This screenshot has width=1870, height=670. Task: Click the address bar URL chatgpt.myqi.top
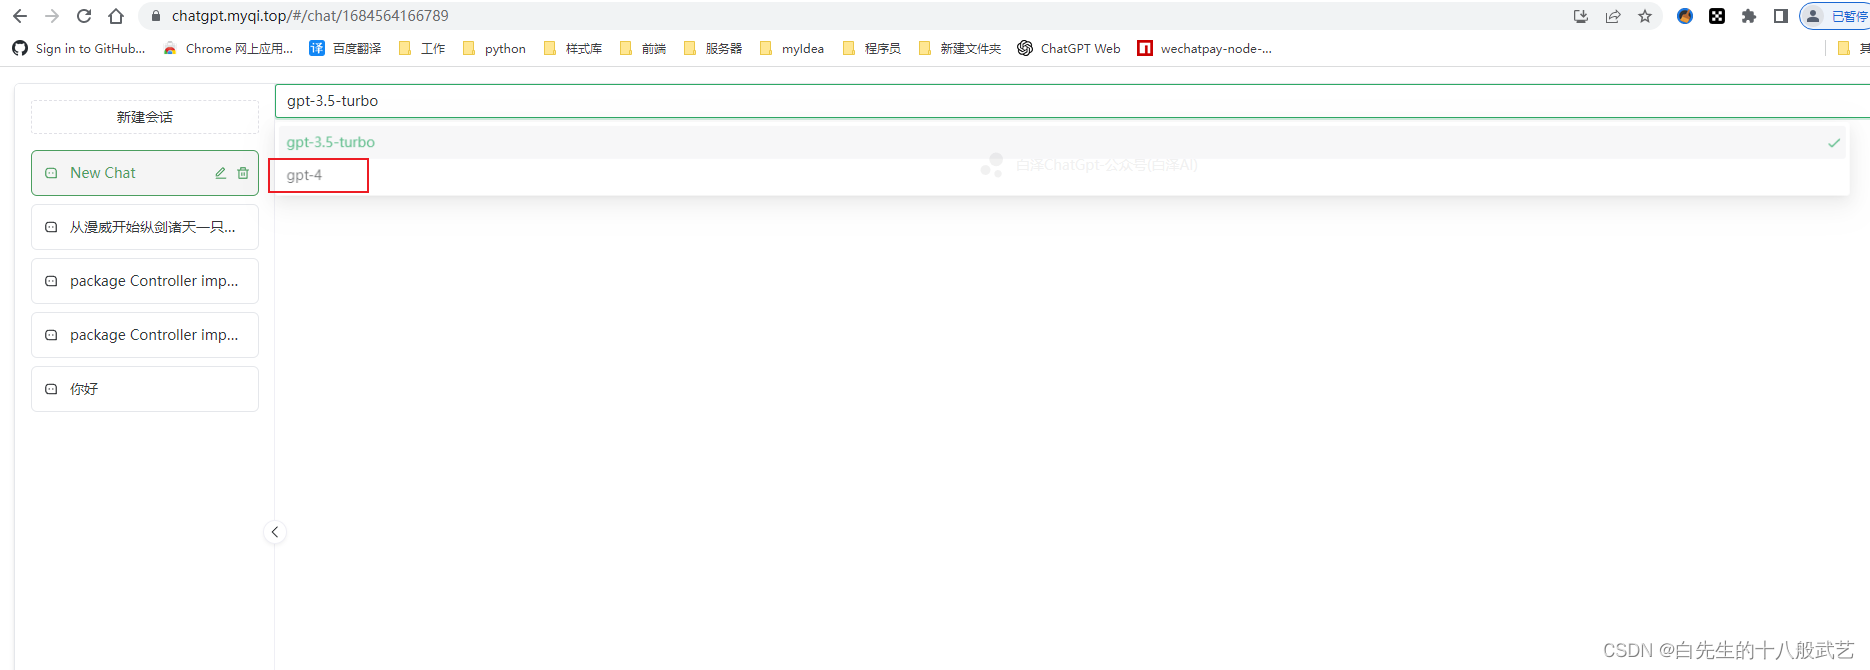(310, 16)
